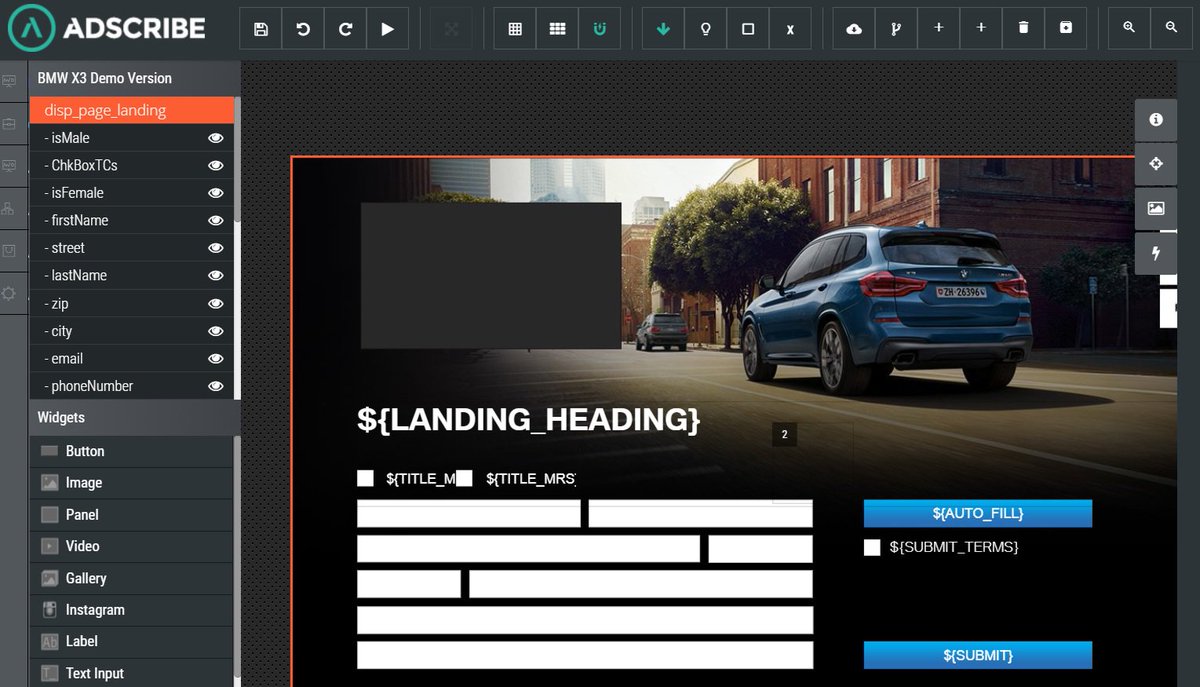Viewport: 1200px width, 687px height.
Task: Select the dark gray panel on canvas
Action: [491, 276]
